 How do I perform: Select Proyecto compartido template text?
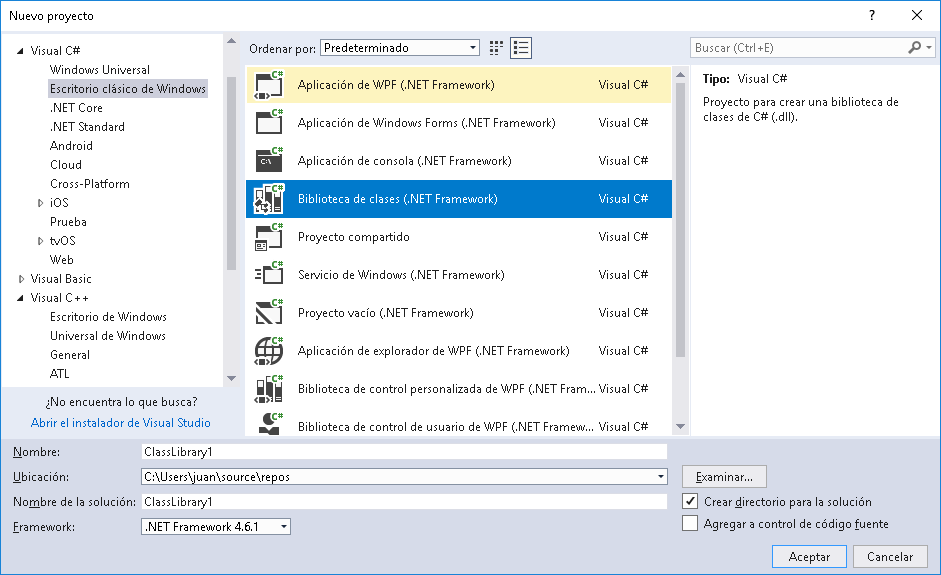click(353, 237)
